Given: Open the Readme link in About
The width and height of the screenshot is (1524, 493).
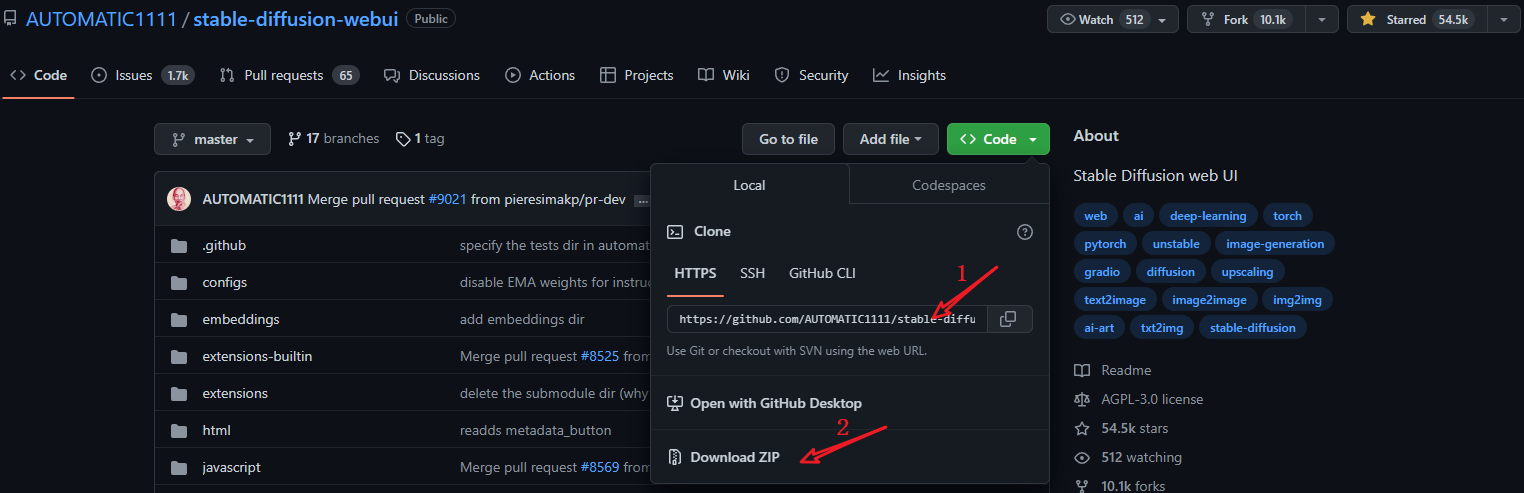Looking at the screenshot, I should (1113, 370).
